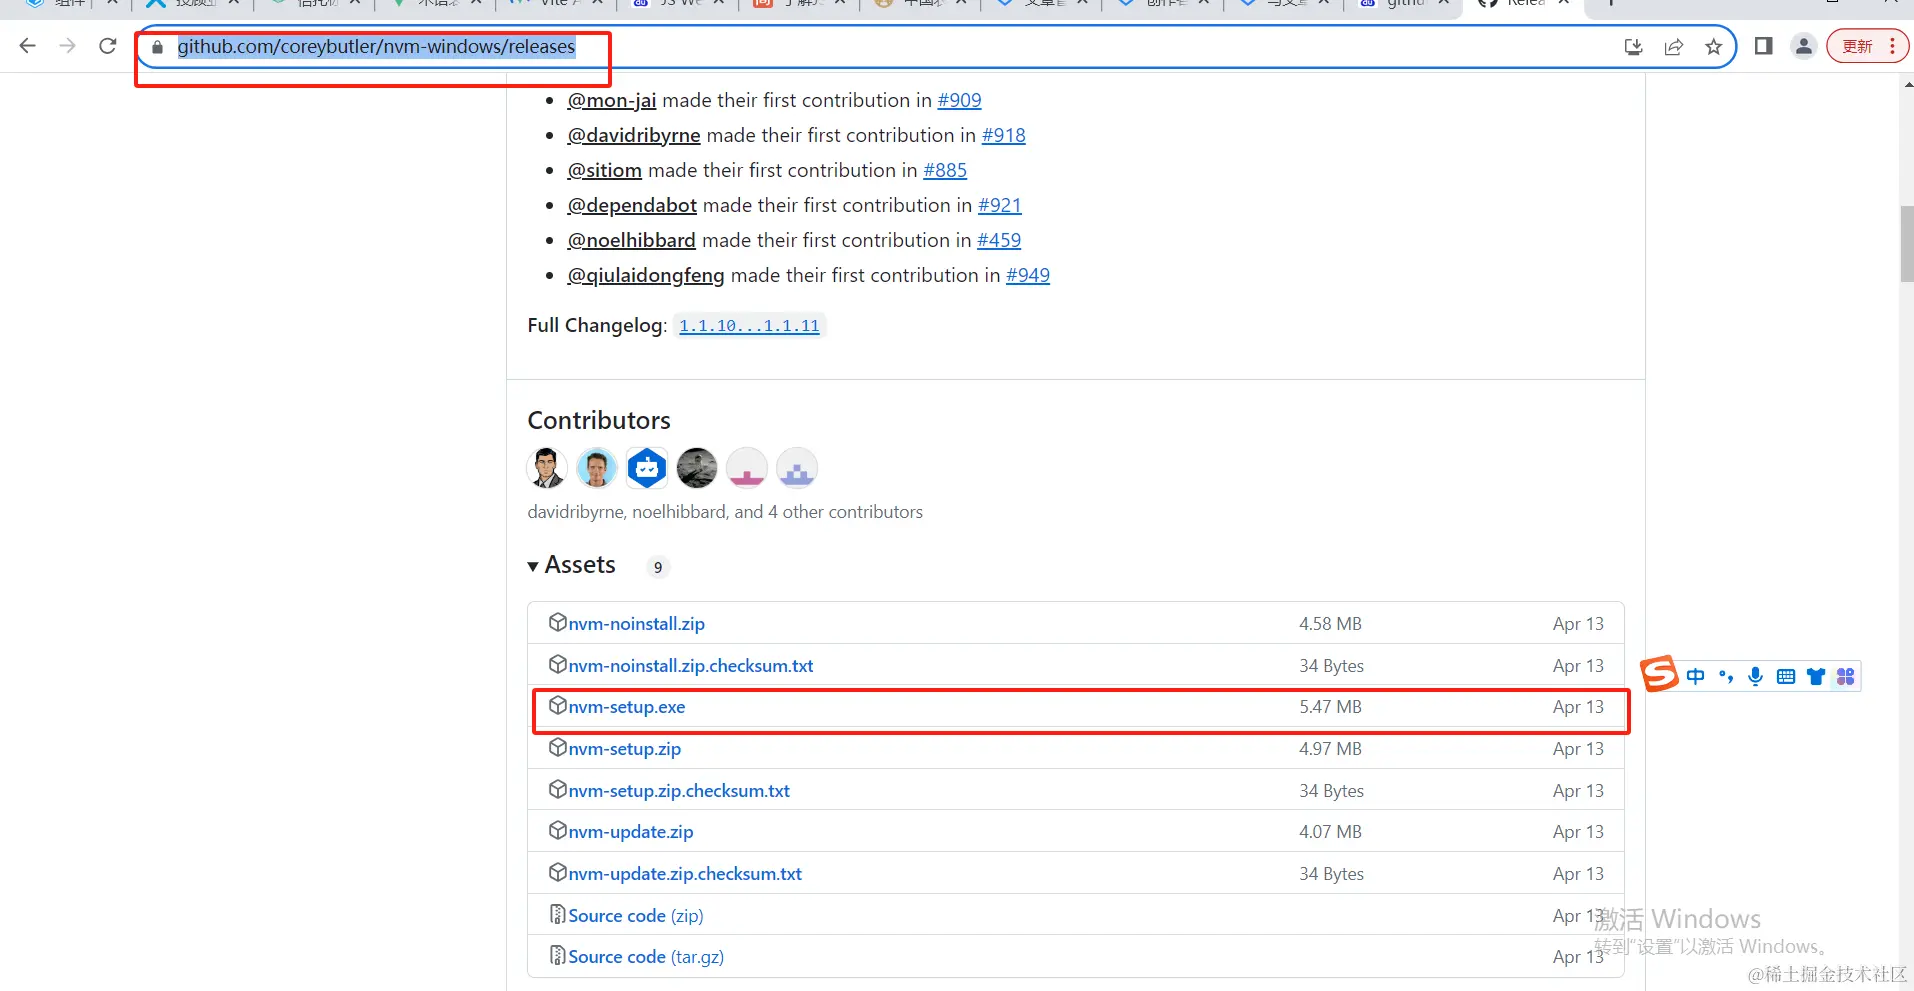Open pull request #921
The height and width of the screenshot is (991, 1914).
[1000, 205]
